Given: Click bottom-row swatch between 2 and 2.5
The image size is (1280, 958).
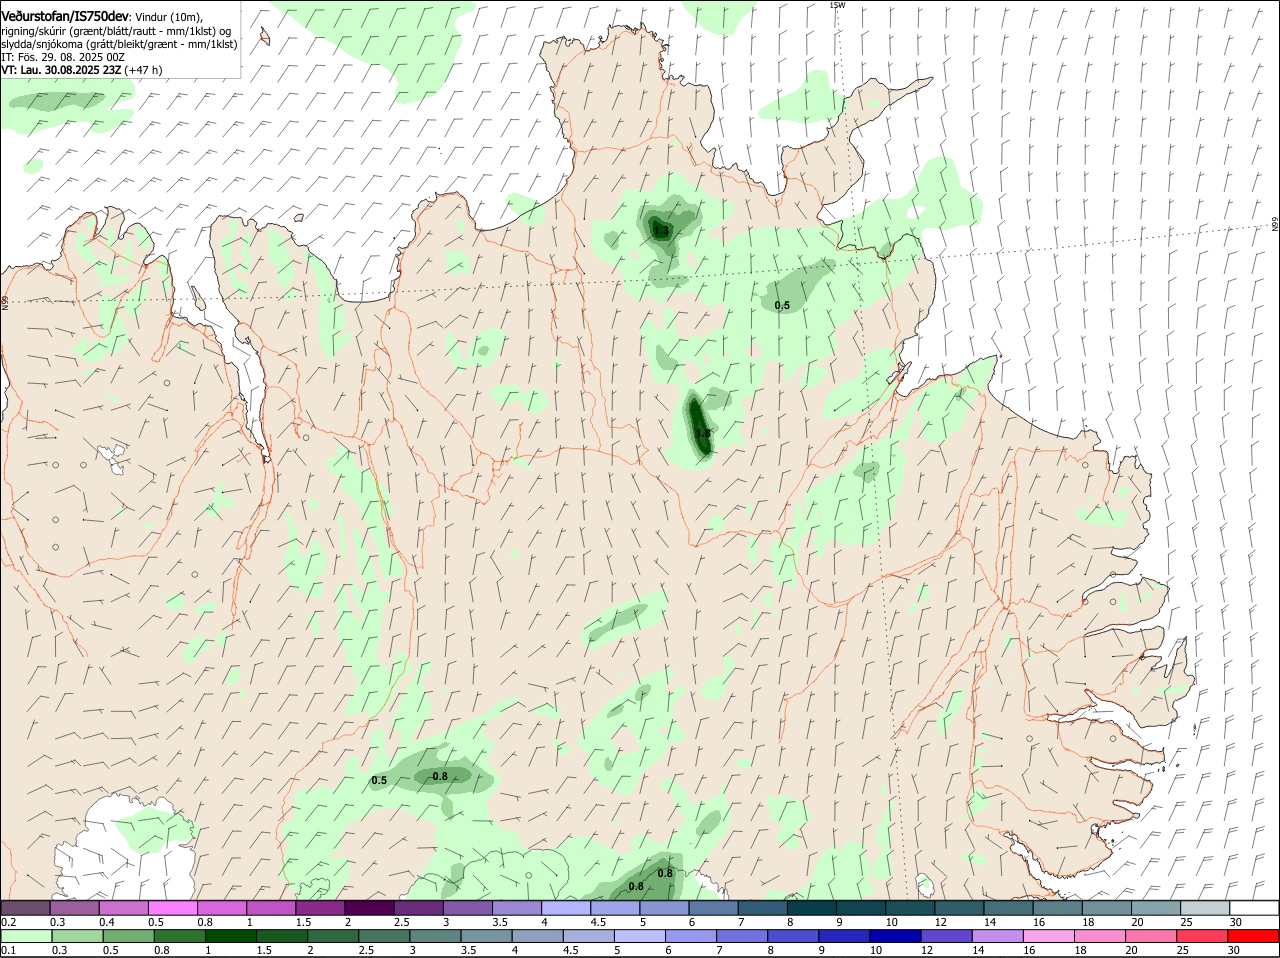Looking at the screenshot, I should click(x=333, y=937).
